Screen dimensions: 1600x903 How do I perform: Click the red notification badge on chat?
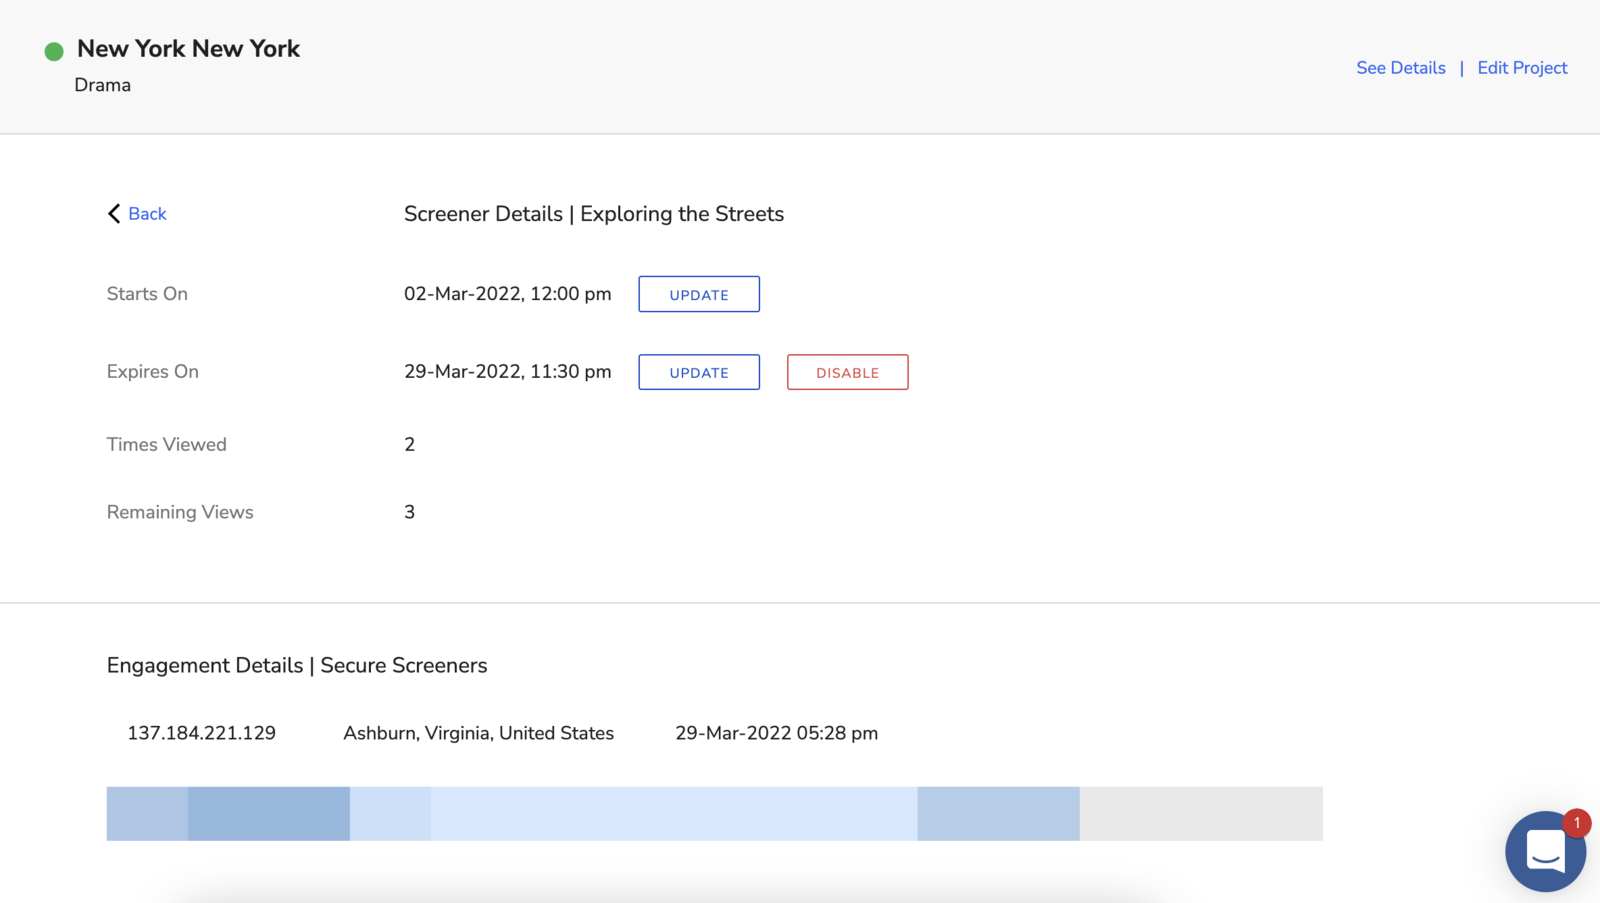point(1577,823)
